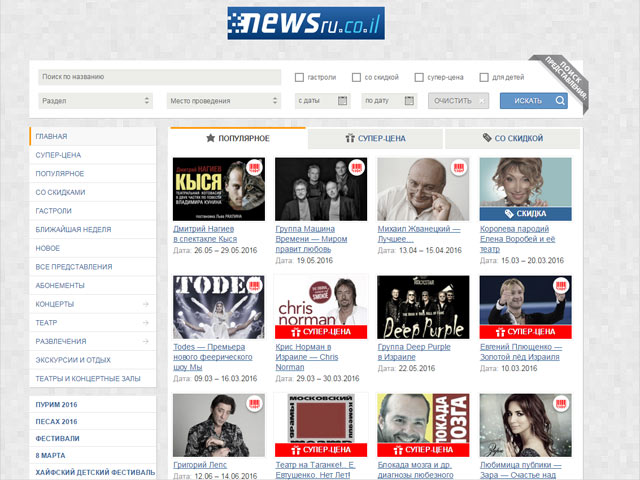Click СУПЕР-ЦЕНА banner on Театр на Таганке poster
The height and width of the screenshot is (480, 640).
pyautogui.click(x=321, y=450)
